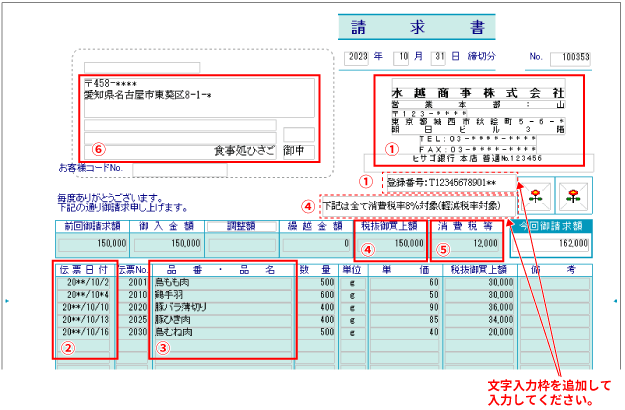625x410 pixels.
Task: Select the company name 水越商事株式会社
Action: point(478,92)
